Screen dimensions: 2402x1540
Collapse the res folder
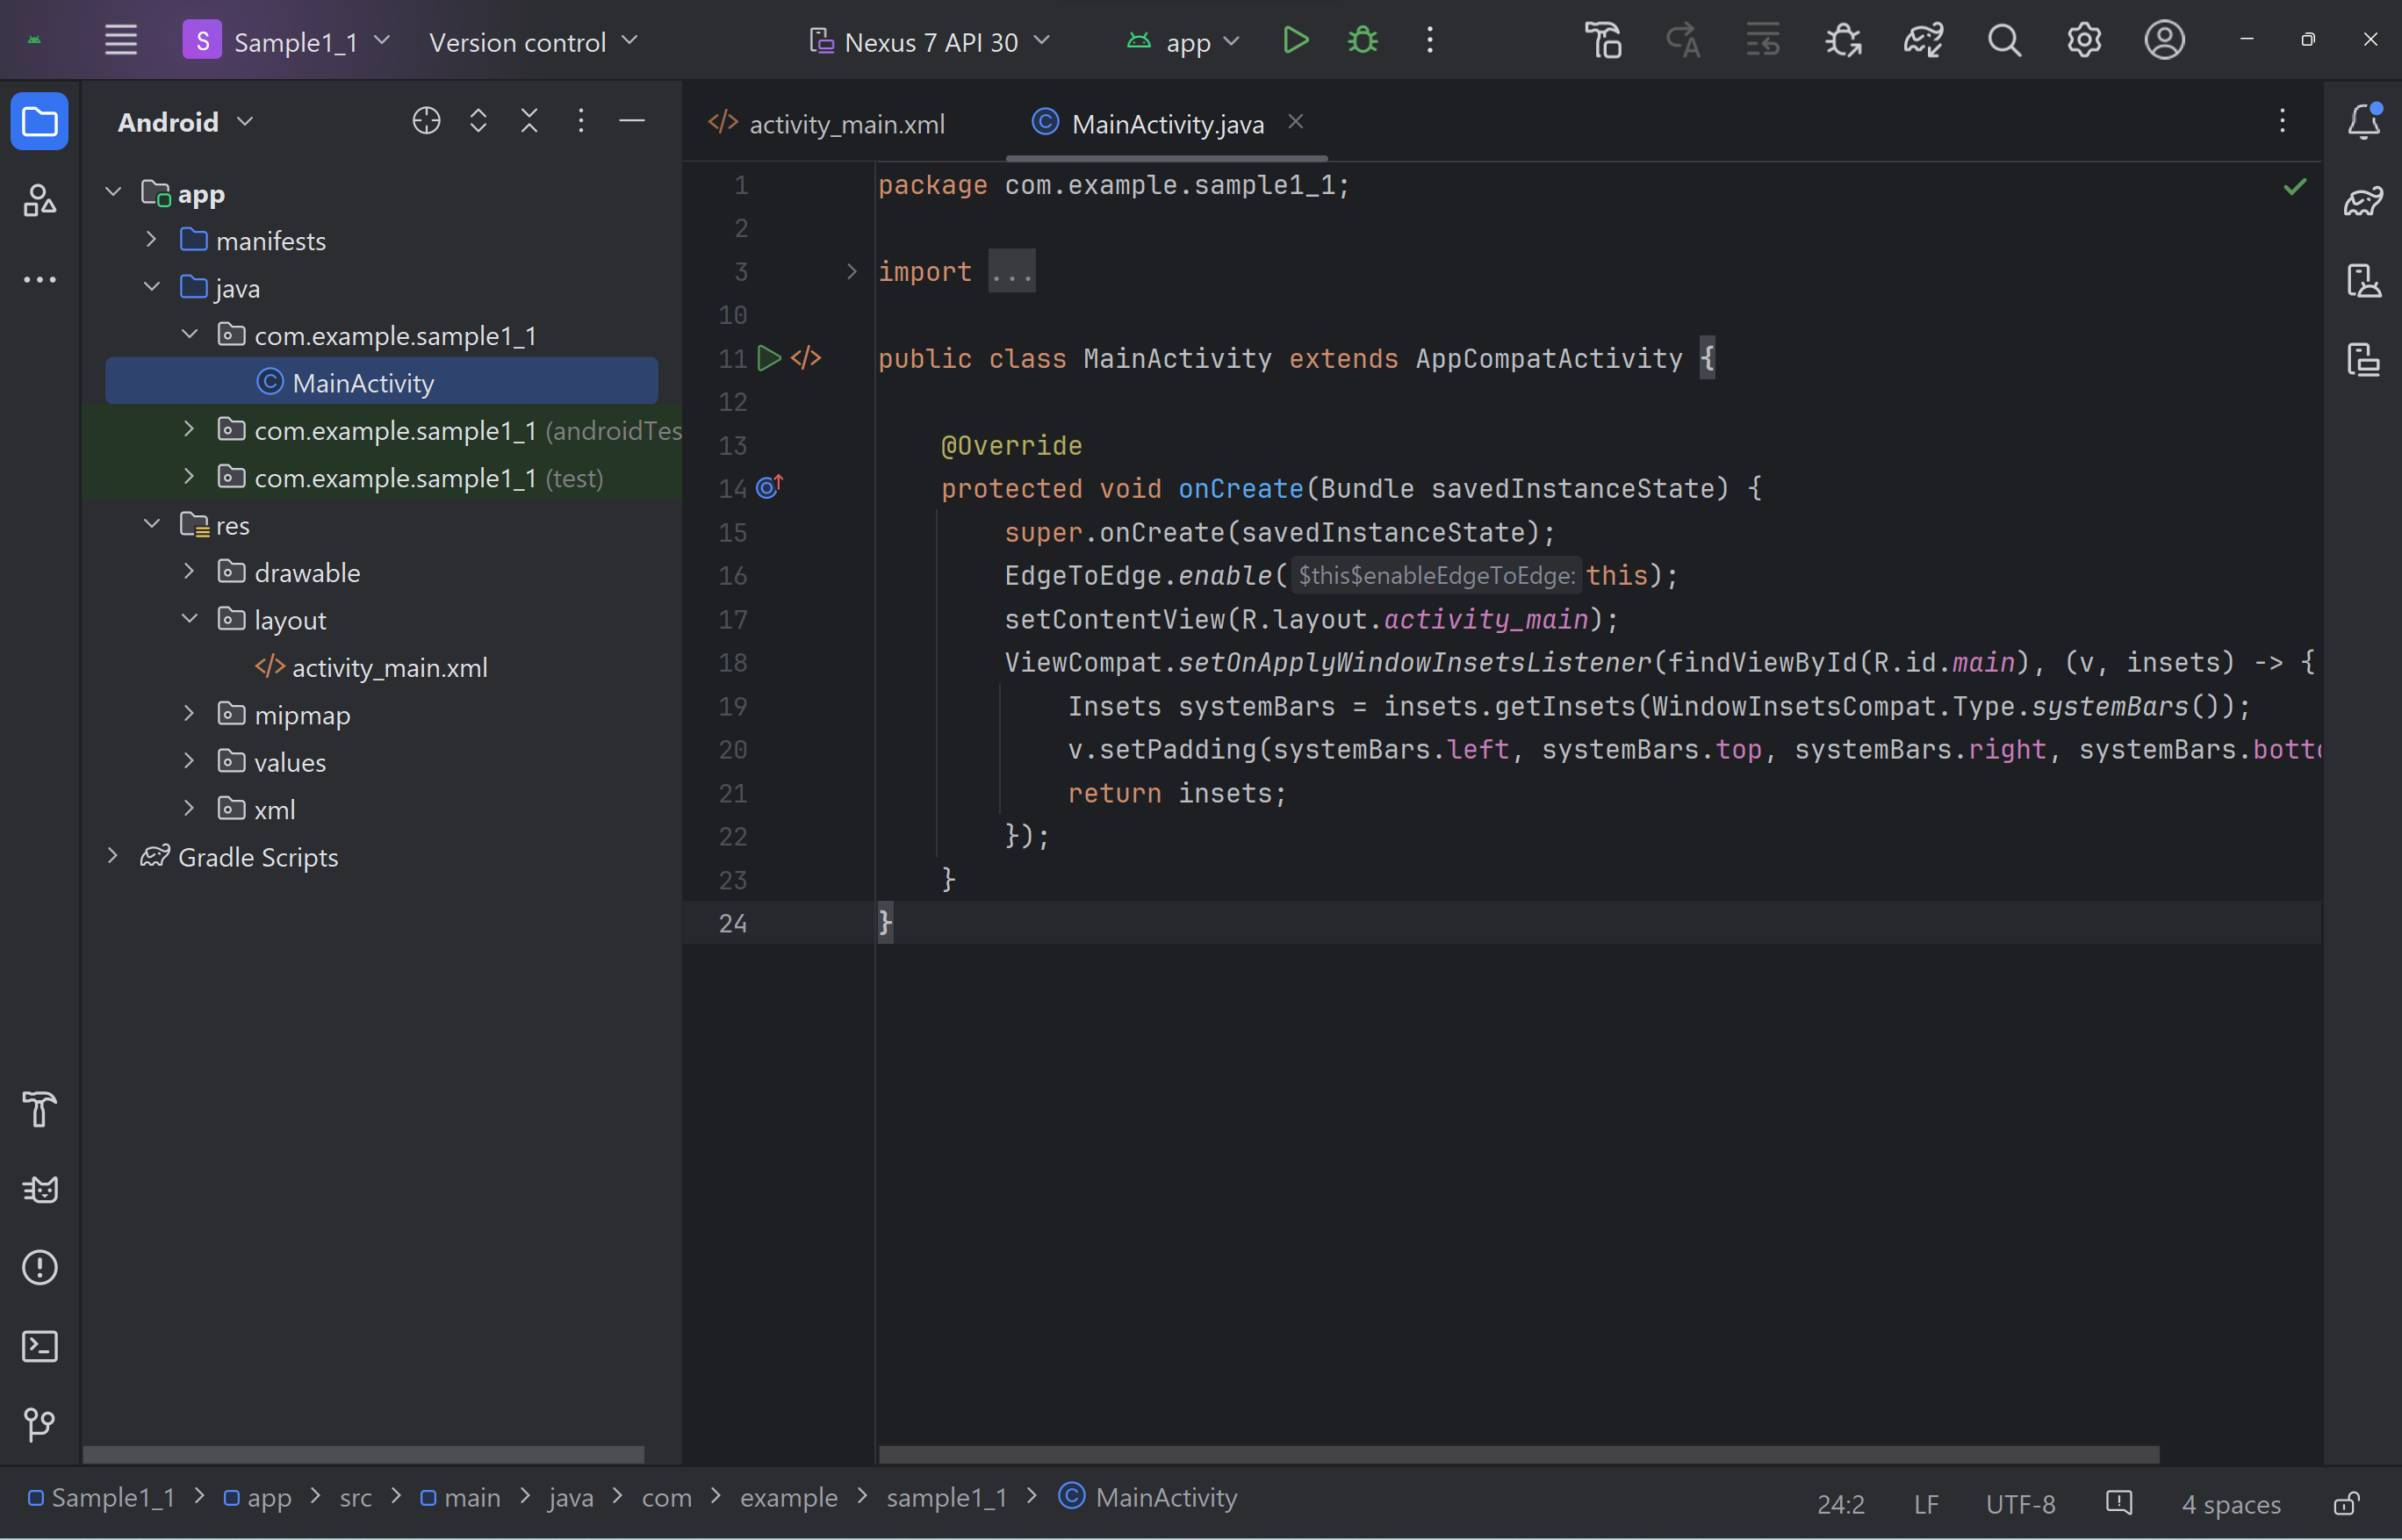[x=151, y=524]
